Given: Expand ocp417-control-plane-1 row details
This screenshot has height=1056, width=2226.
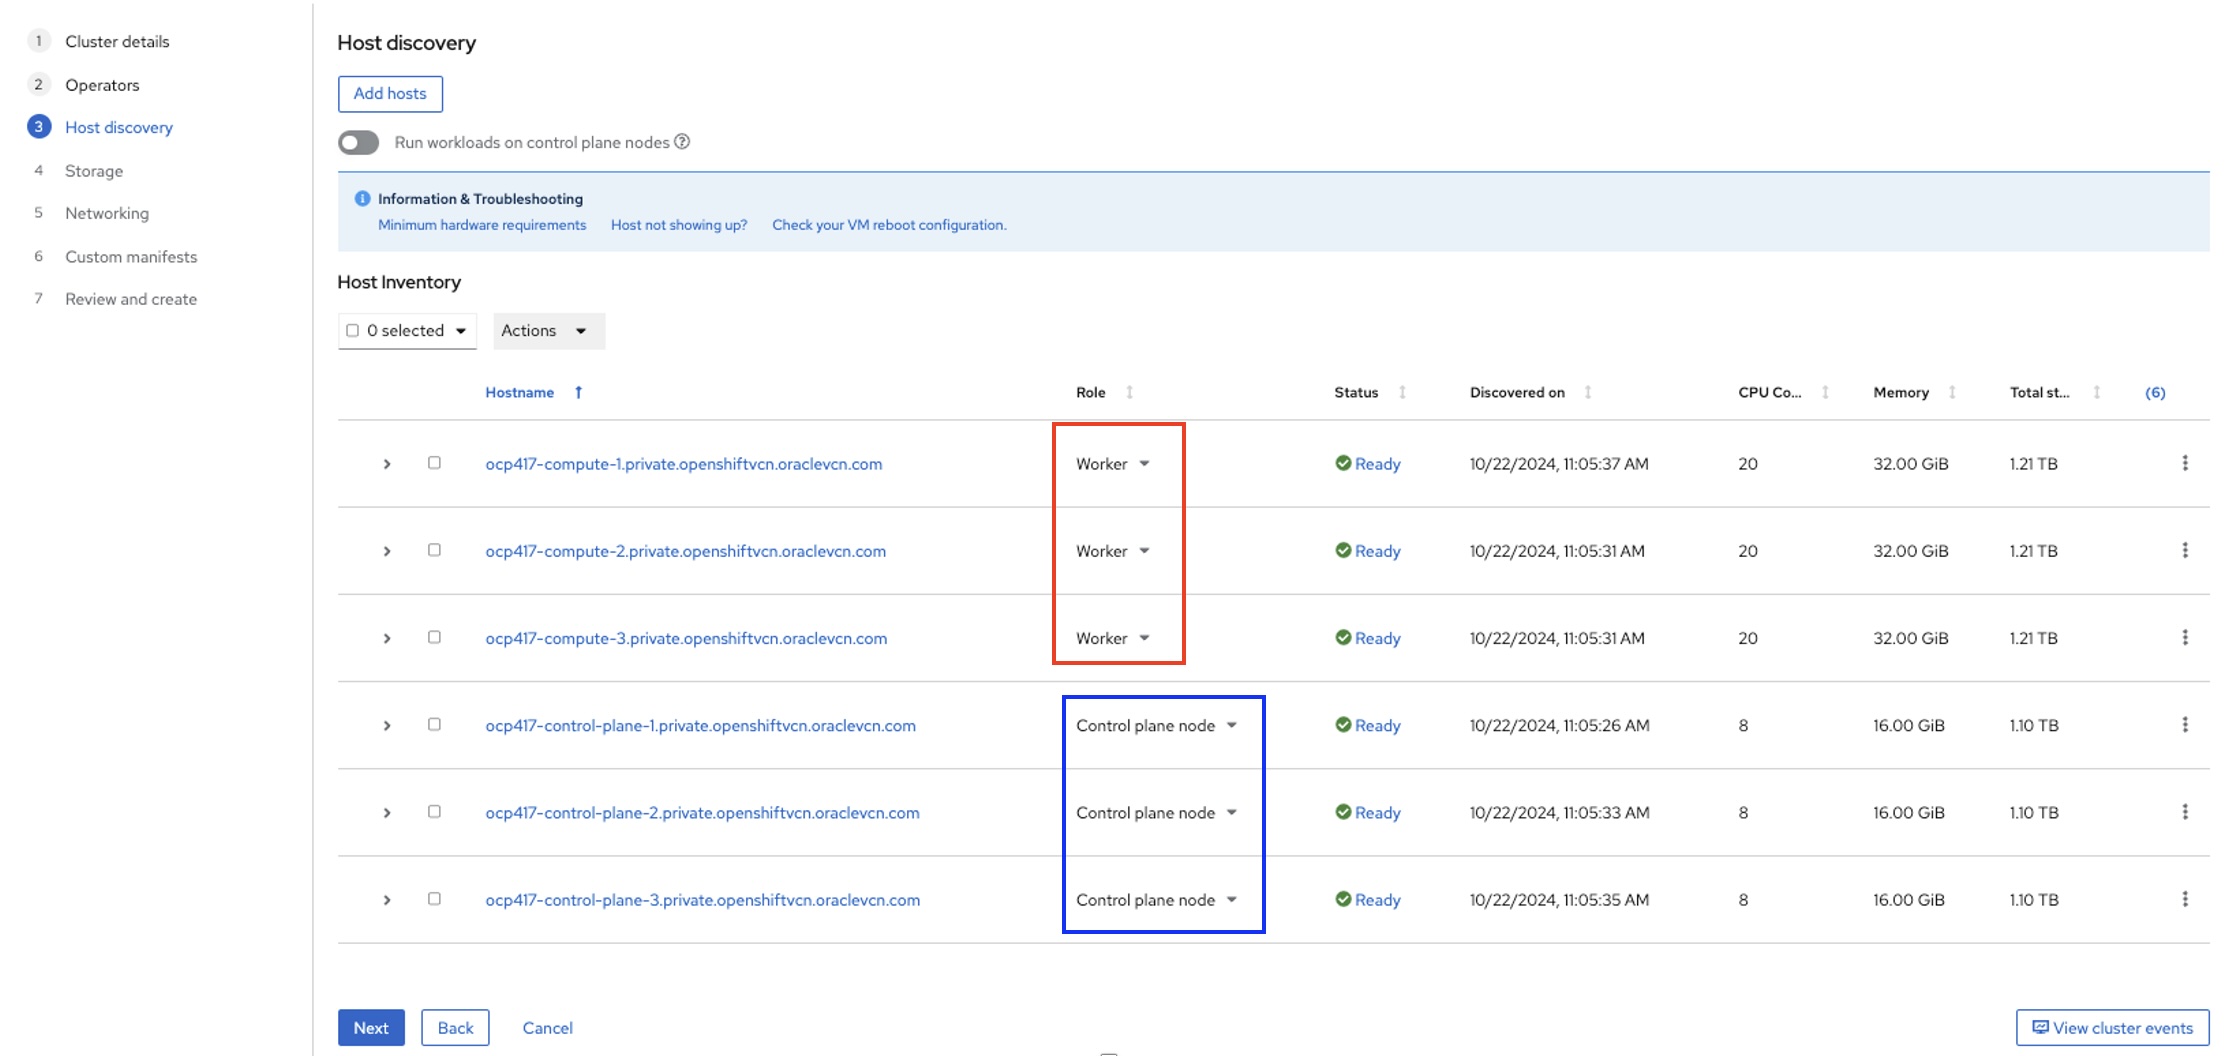Looking at the screenshot, I should (387, 725).
